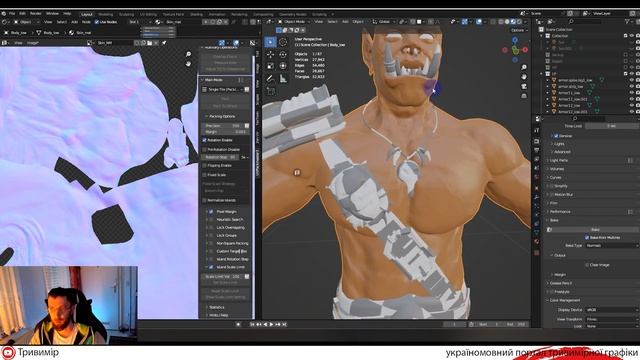Screen dimensions: 640x360
Task: Activate the Scale tool in viewport toolbar
Action: pos(270,66)
